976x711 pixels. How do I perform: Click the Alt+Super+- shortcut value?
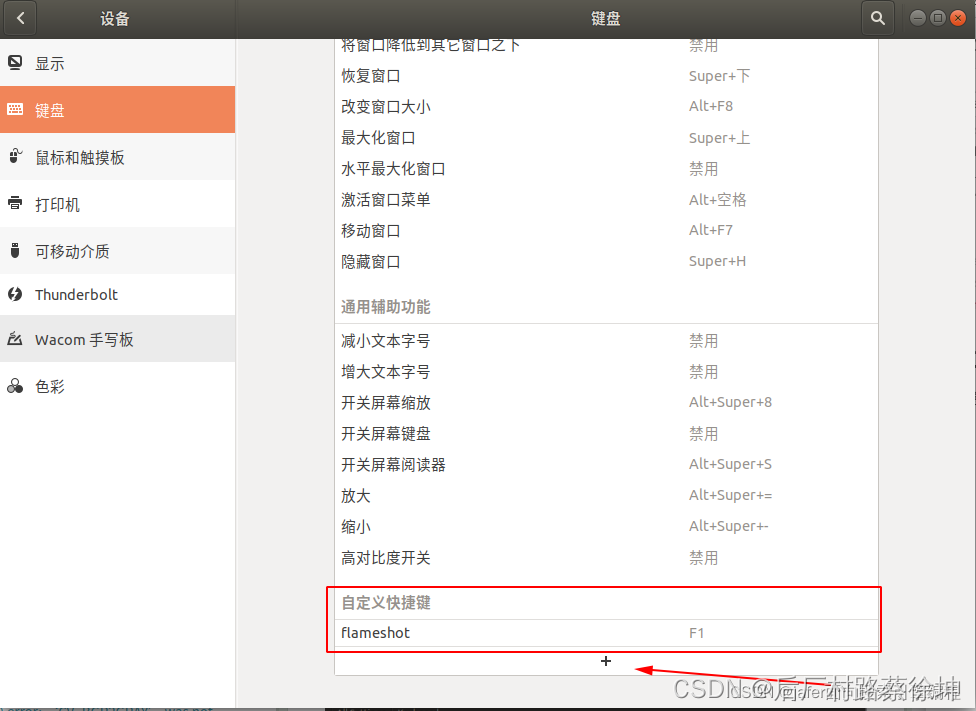click(x=728, y=527)
